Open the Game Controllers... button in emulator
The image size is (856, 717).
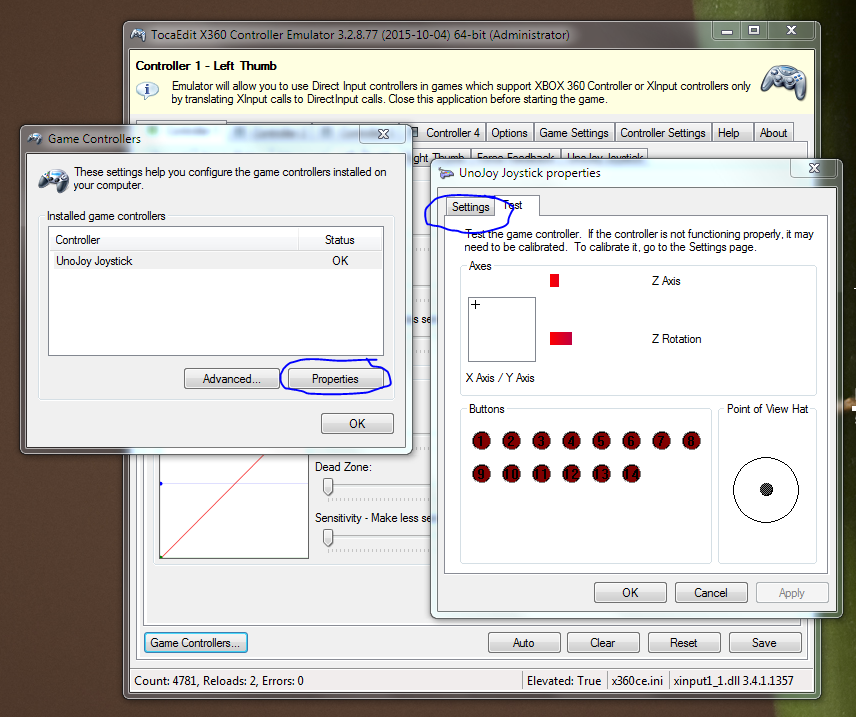[x=195, y=643]
